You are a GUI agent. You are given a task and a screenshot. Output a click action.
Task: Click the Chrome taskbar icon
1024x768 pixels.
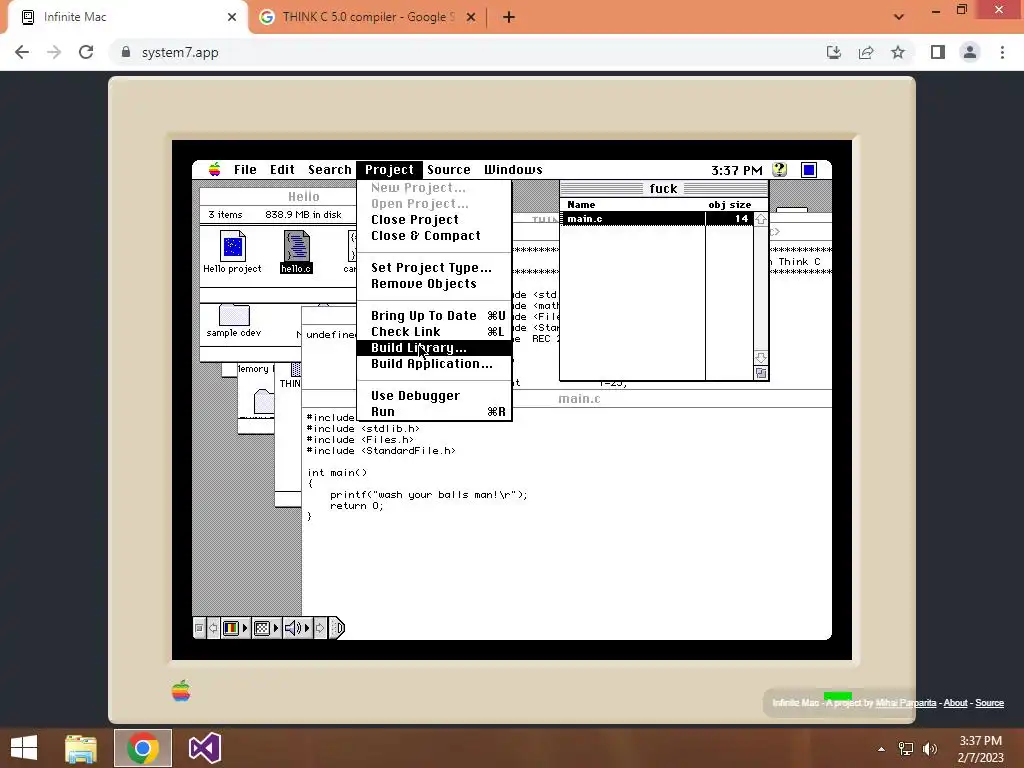pyautogui.click(x=143, y=748)
